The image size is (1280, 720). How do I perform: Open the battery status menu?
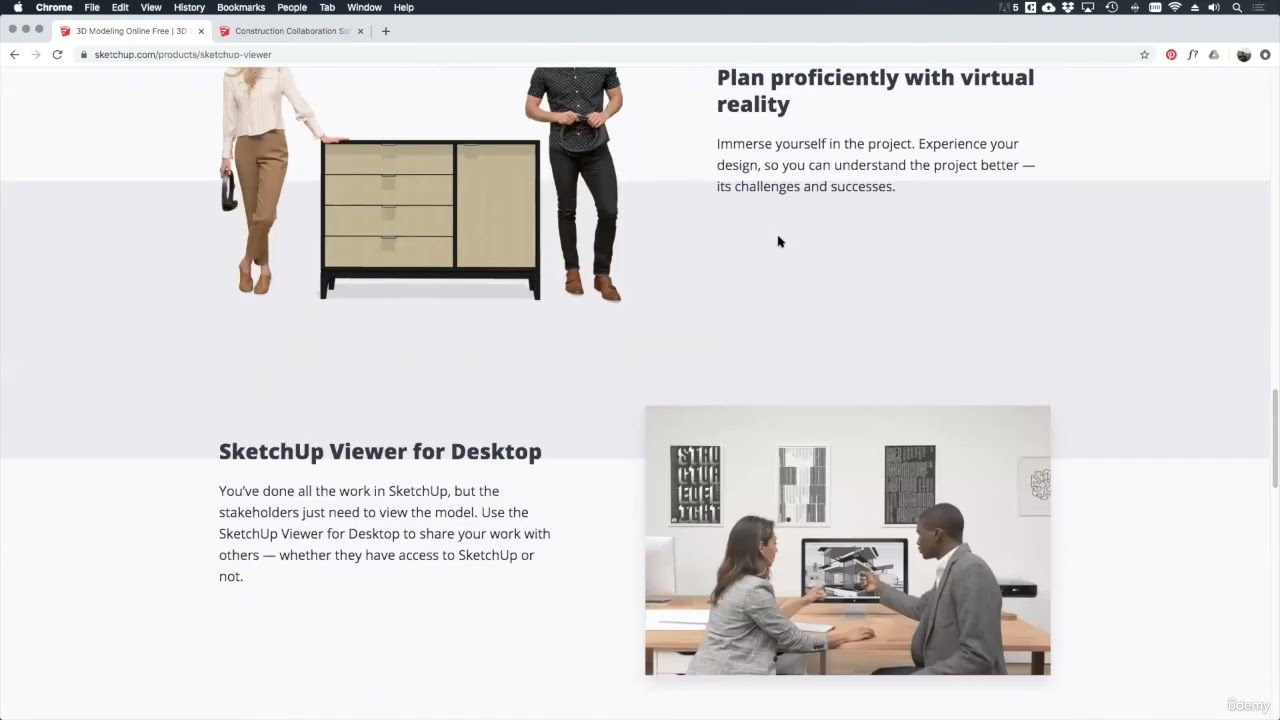coord(1155,7)
